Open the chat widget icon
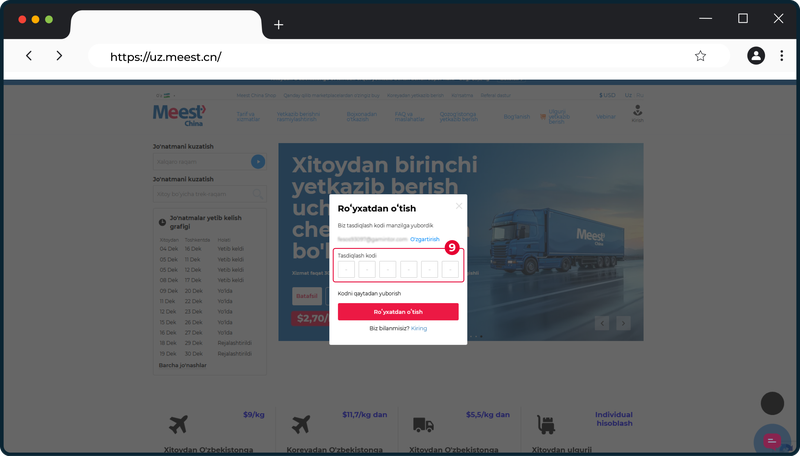 (772, 441)
